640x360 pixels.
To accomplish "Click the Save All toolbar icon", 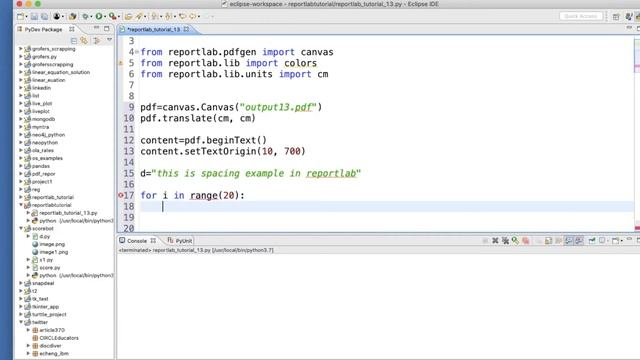I will [x=44, y=16].
